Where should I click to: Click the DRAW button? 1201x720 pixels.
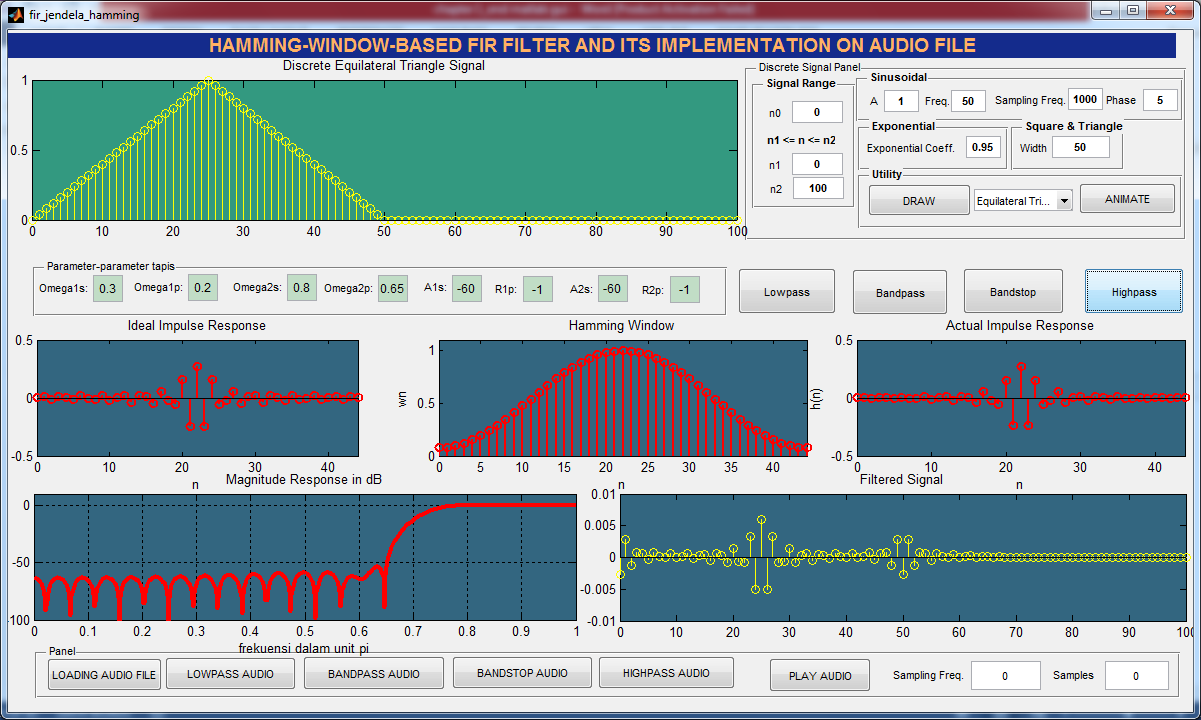point(917,199)
